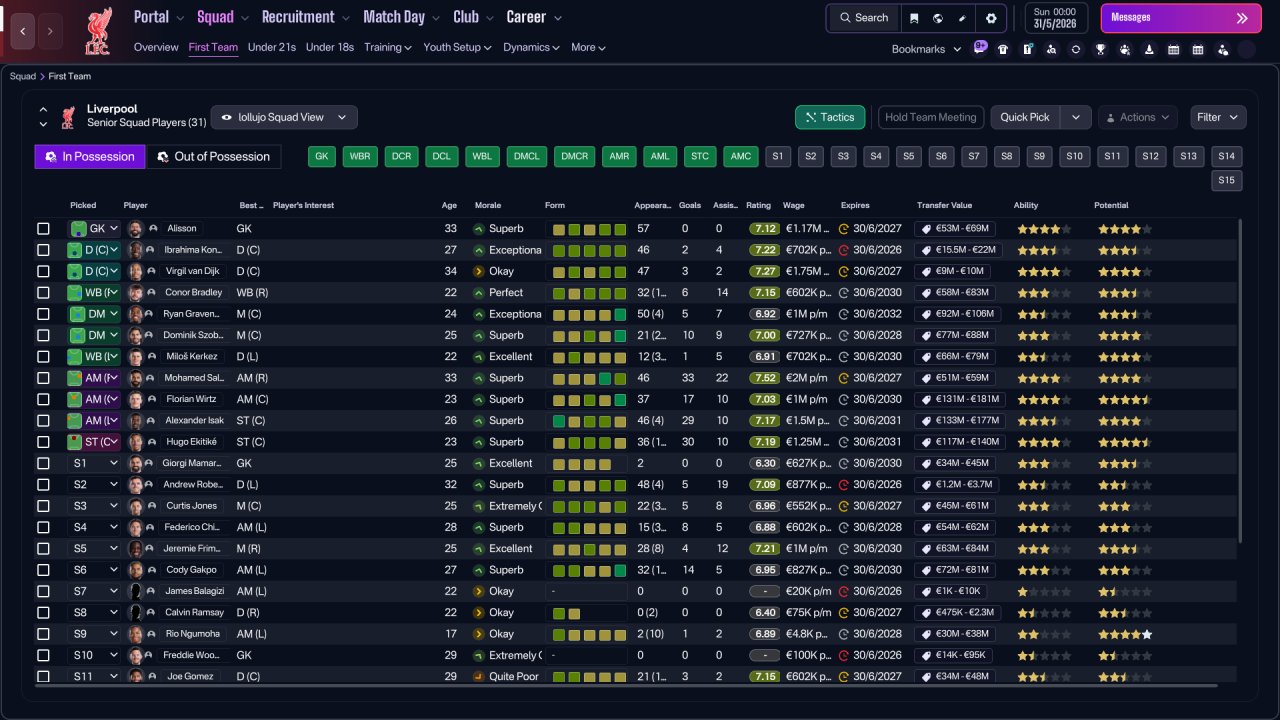This screenshot has width=1280, height=720.
Task: Open the S9 picked dropdown for Rio Ngumoha
Action: pyautogui.click(x=94, y=634)
